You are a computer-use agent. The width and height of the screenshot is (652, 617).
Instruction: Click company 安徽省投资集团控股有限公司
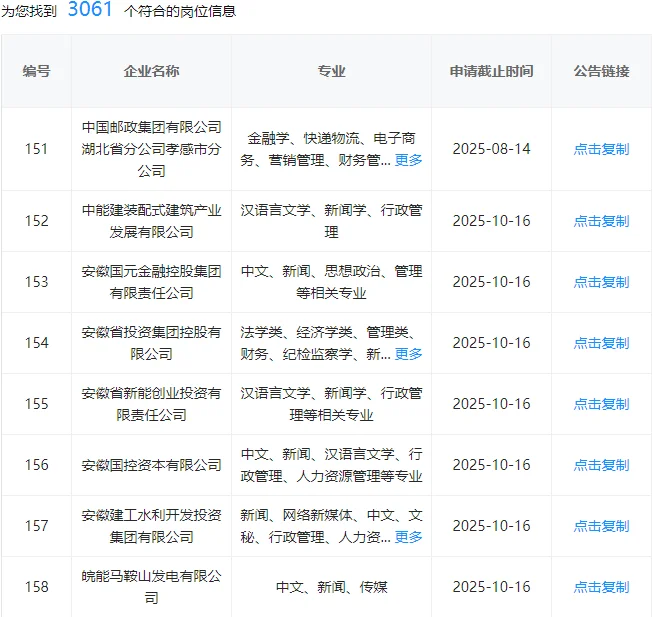151,343
